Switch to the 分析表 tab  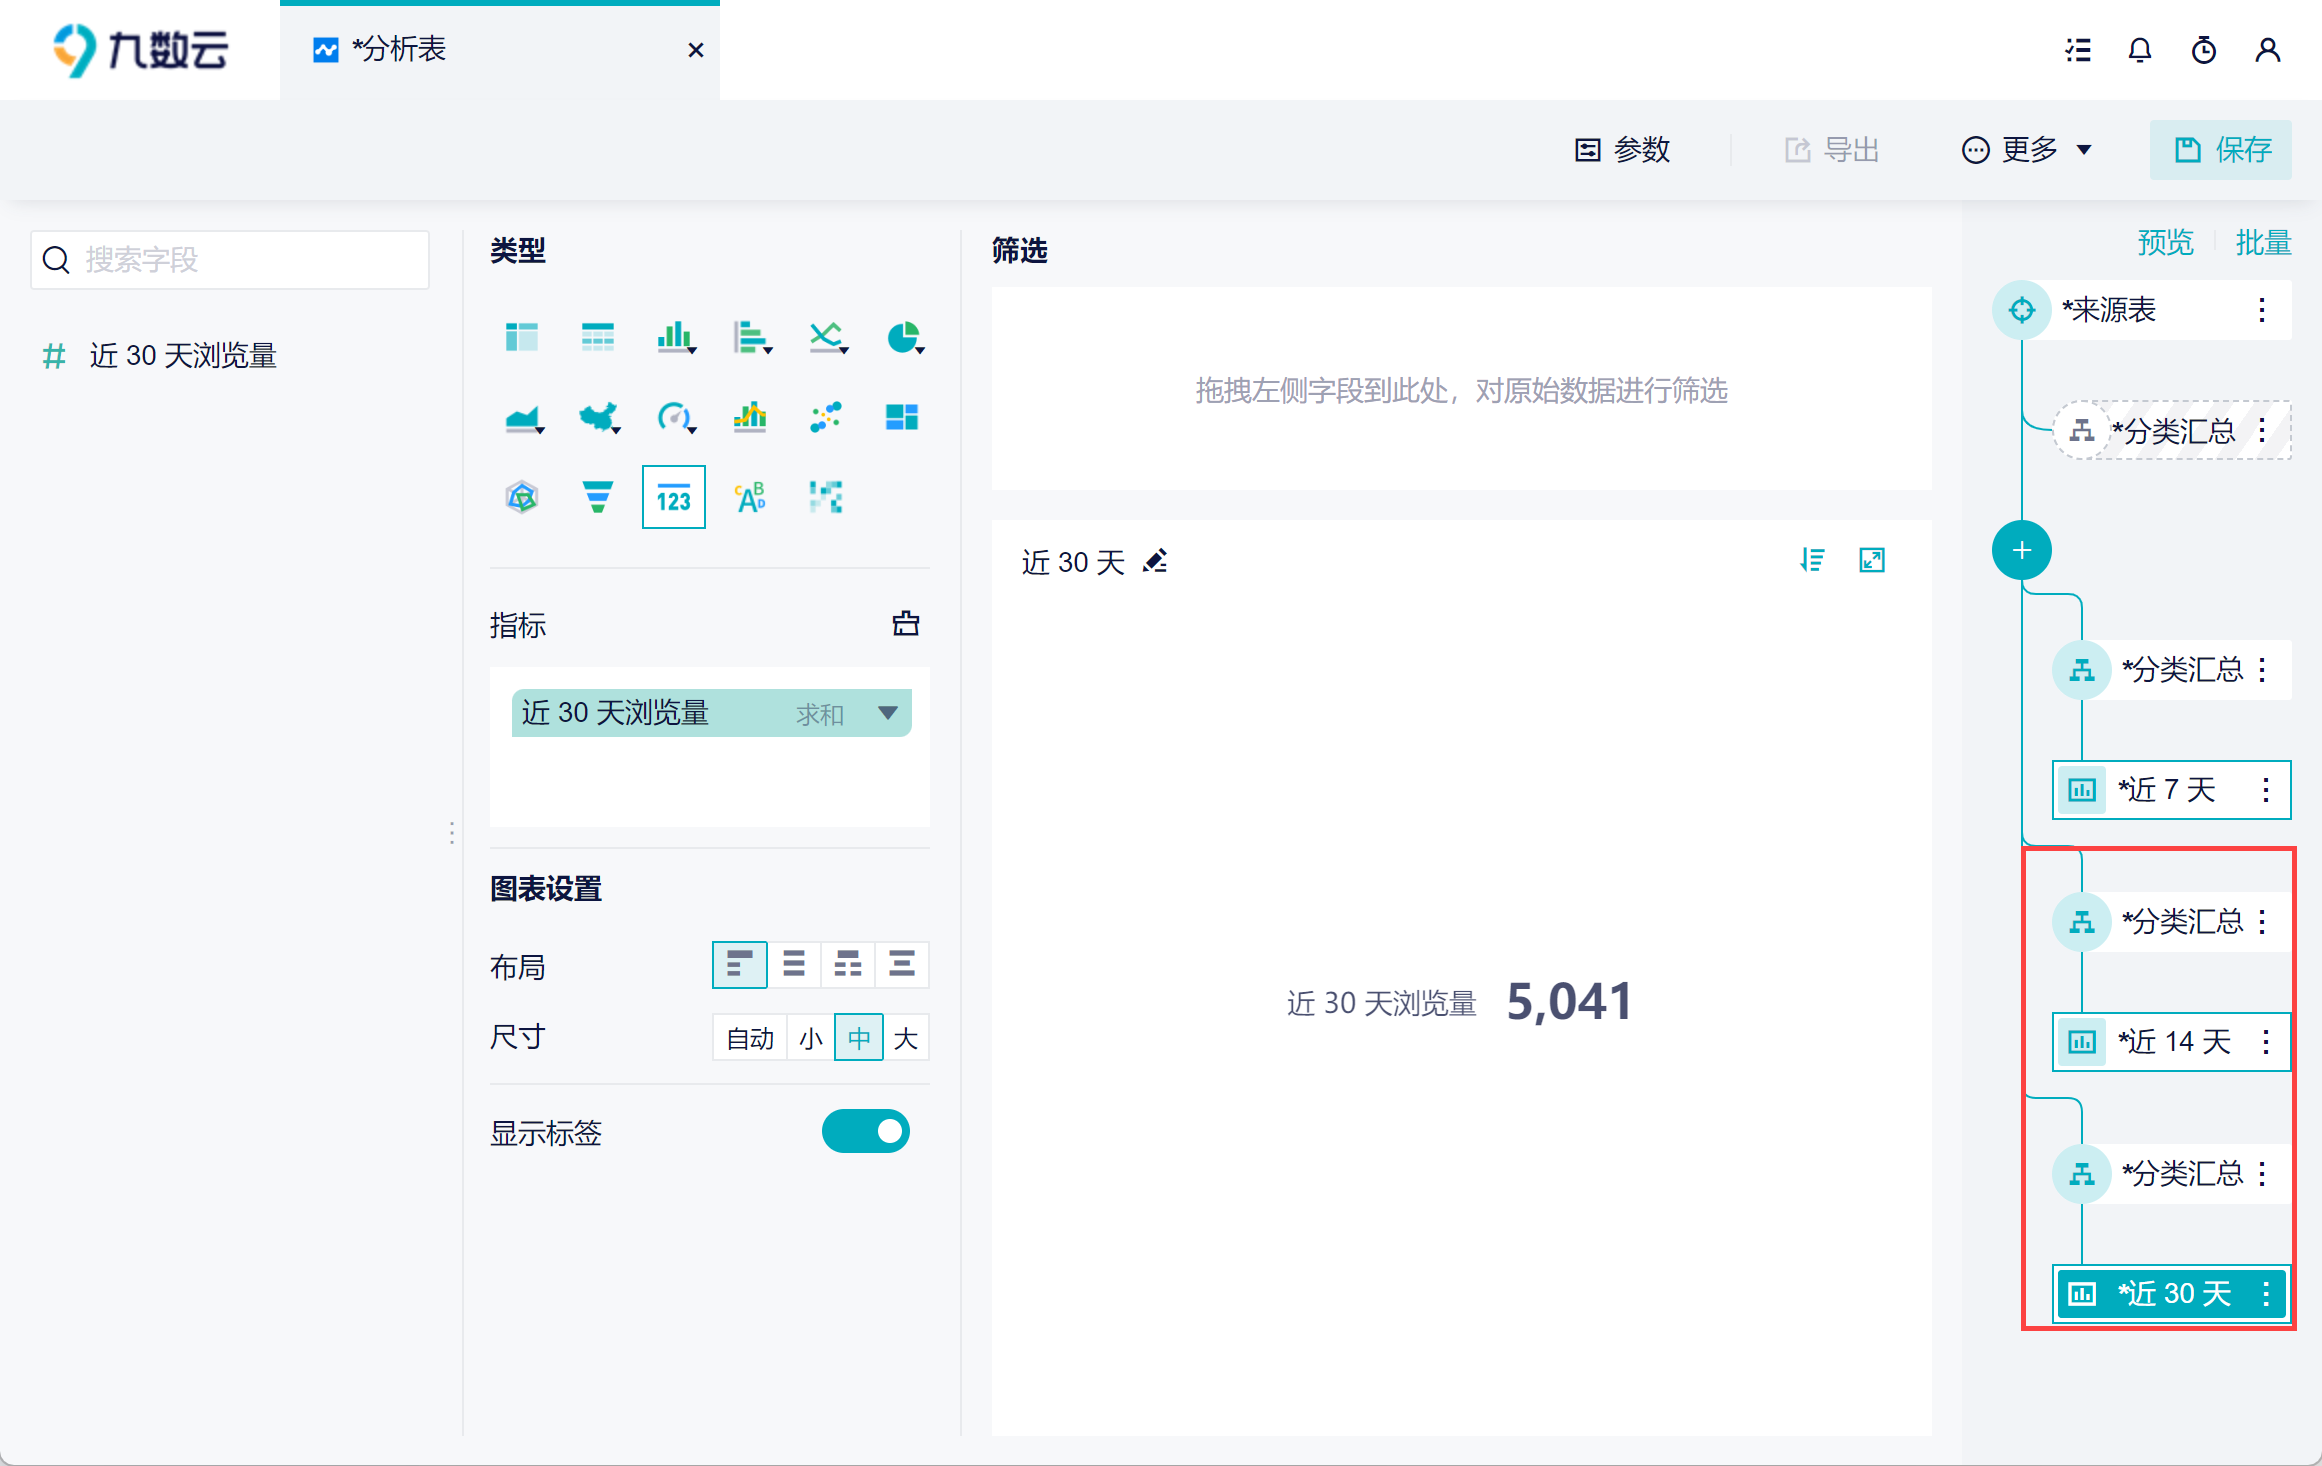pos(400,50)
